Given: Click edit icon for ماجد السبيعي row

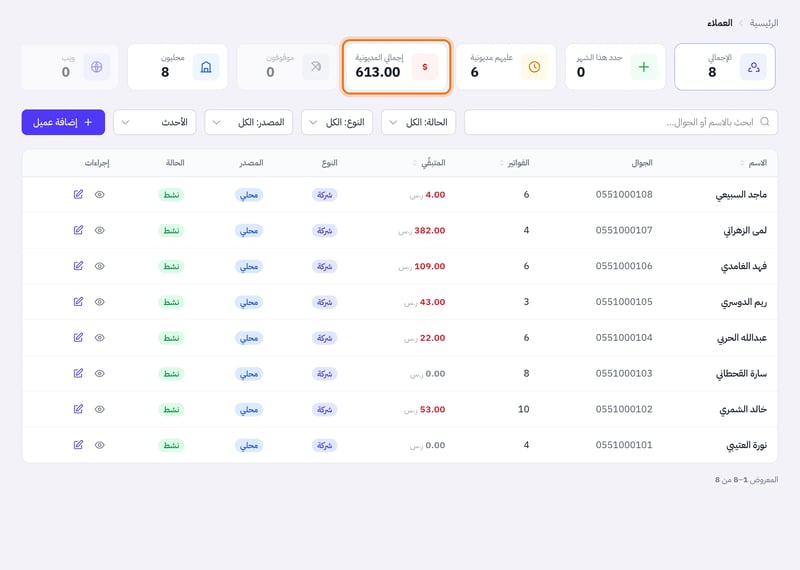Looking at the screenshot, I should tap(78, 194).
